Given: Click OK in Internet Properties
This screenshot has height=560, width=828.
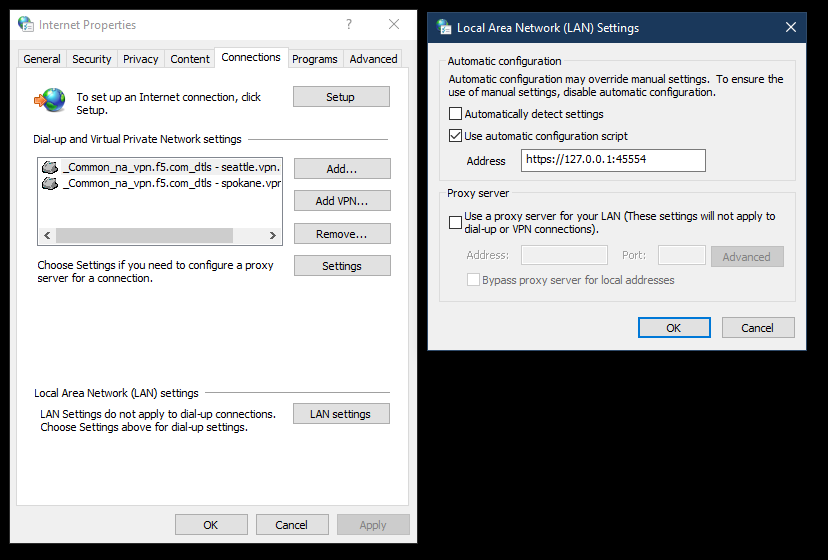Looking at the screenshot, I should coord(211,525).
